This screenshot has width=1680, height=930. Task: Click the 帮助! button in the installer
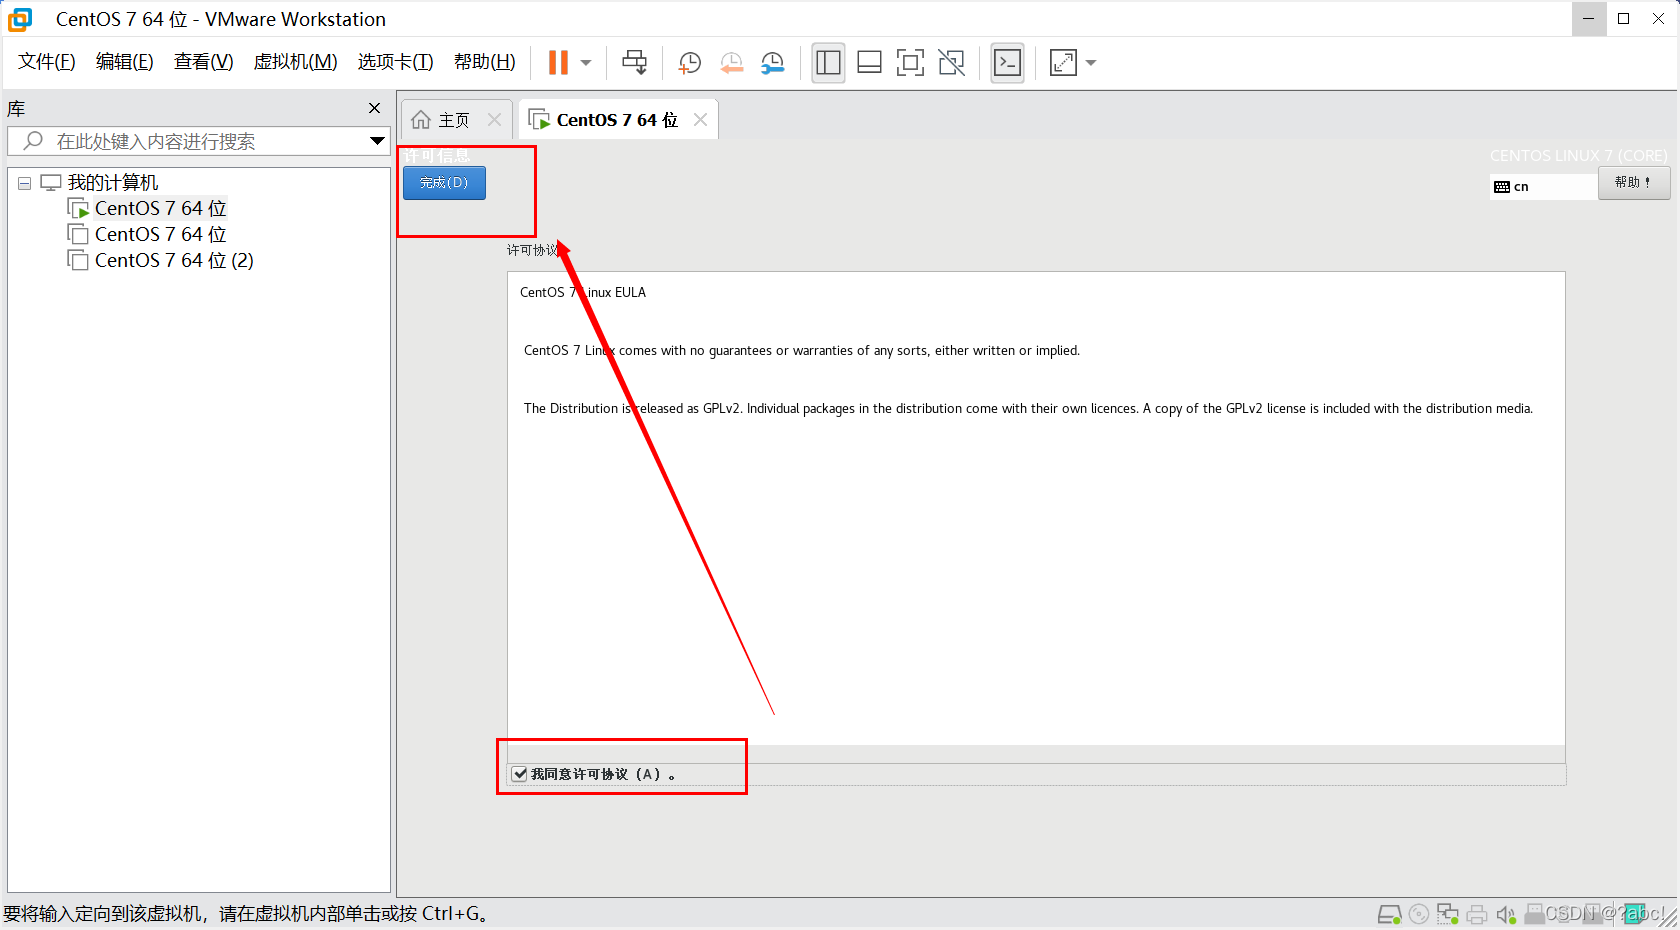[x=1633, y=183]
